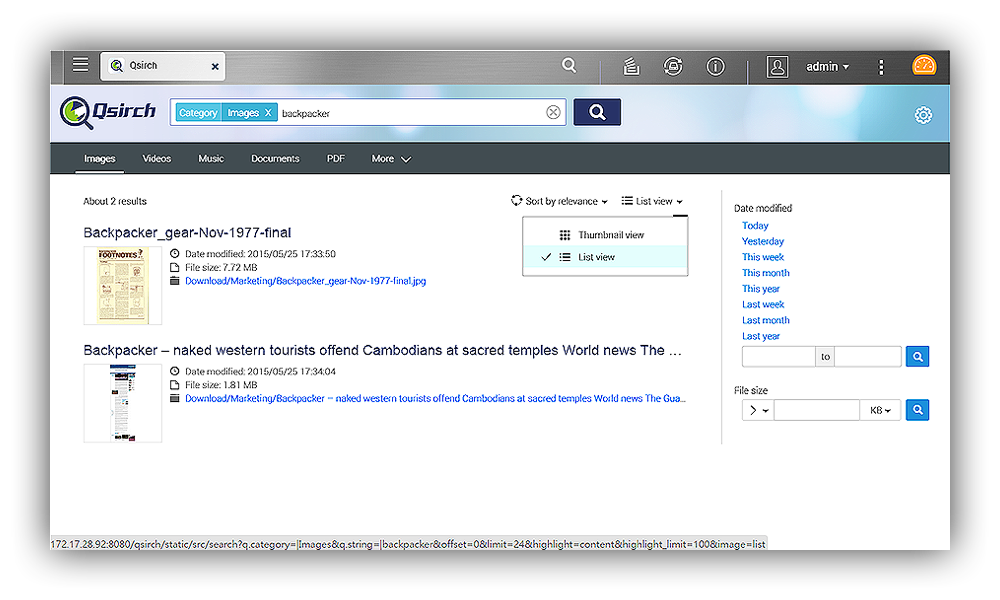Open Qsirch settings gear
The image size is (1000, 600).
(x=923, y=115)
